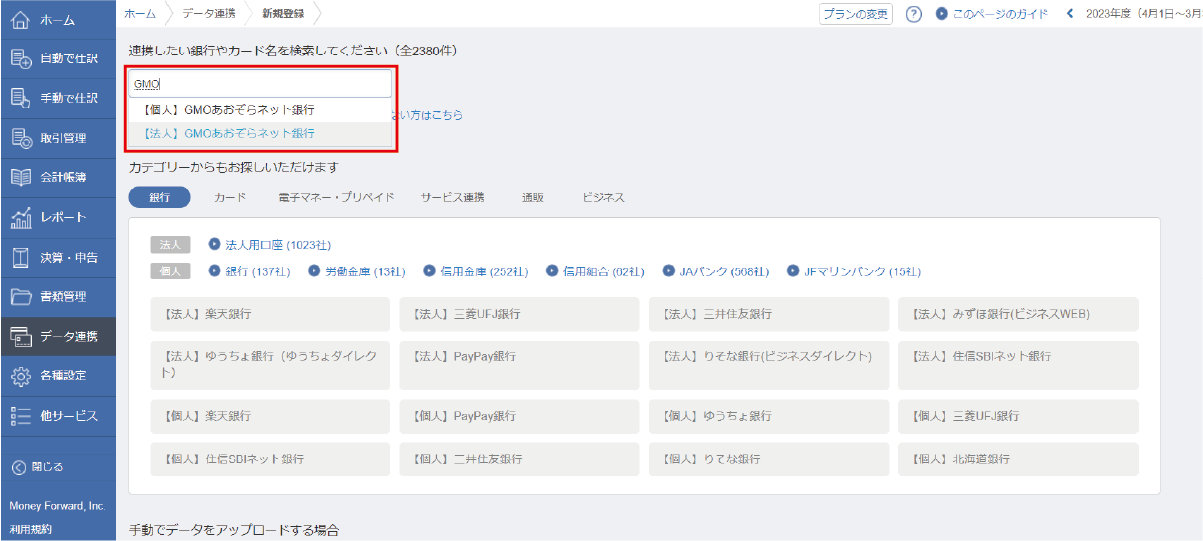Choose 【個人】住信SBIネット銀行
Screen dimensions: 1203x541
(270, 459)
